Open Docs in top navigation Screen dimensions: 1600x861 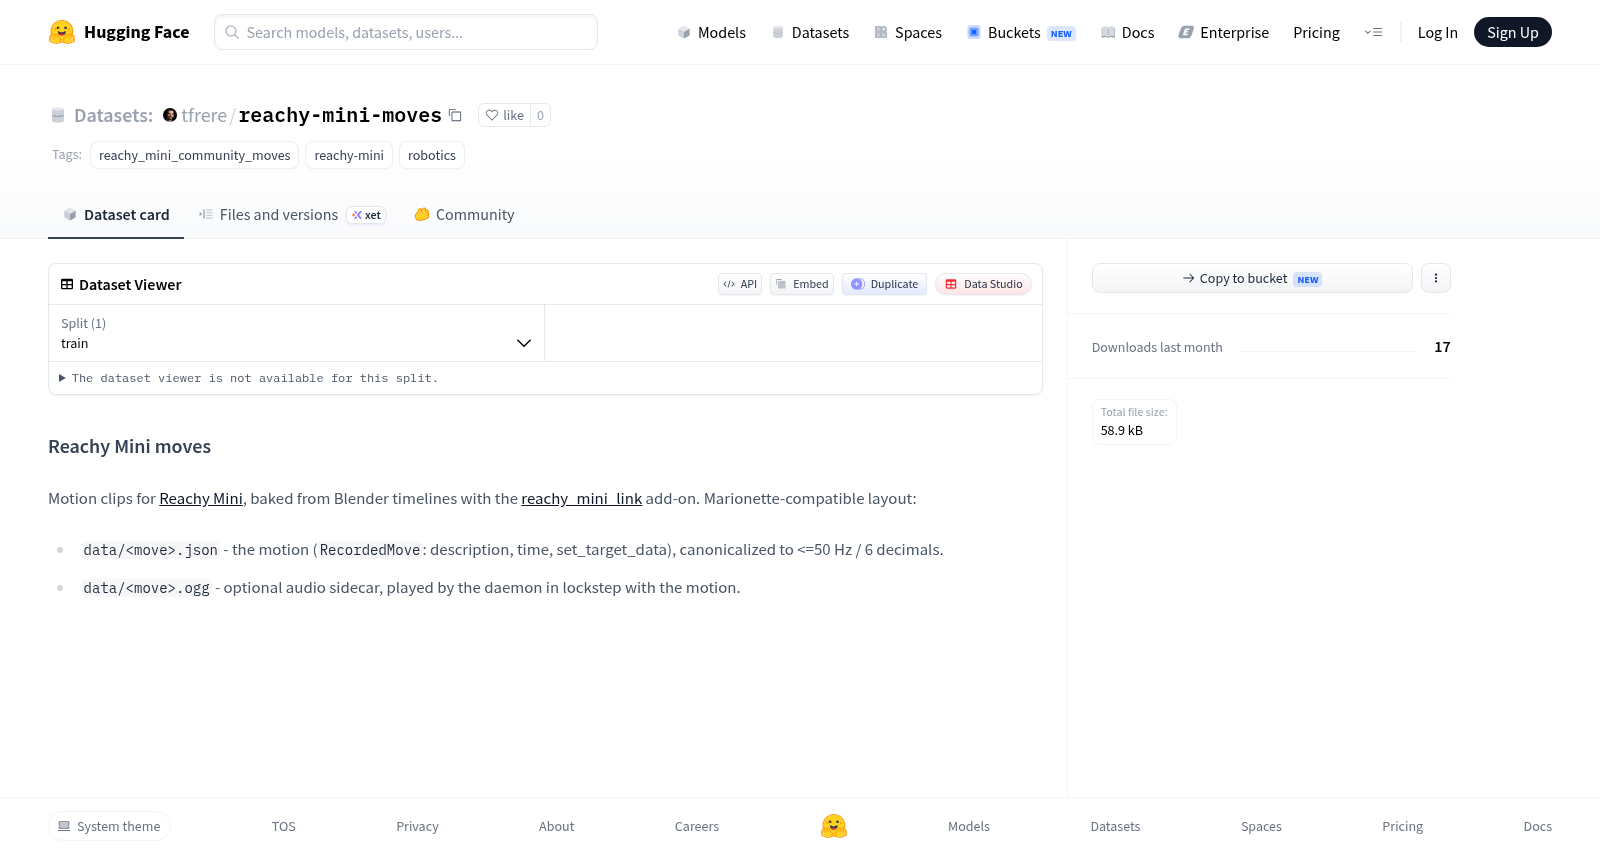coord(1127,32)
